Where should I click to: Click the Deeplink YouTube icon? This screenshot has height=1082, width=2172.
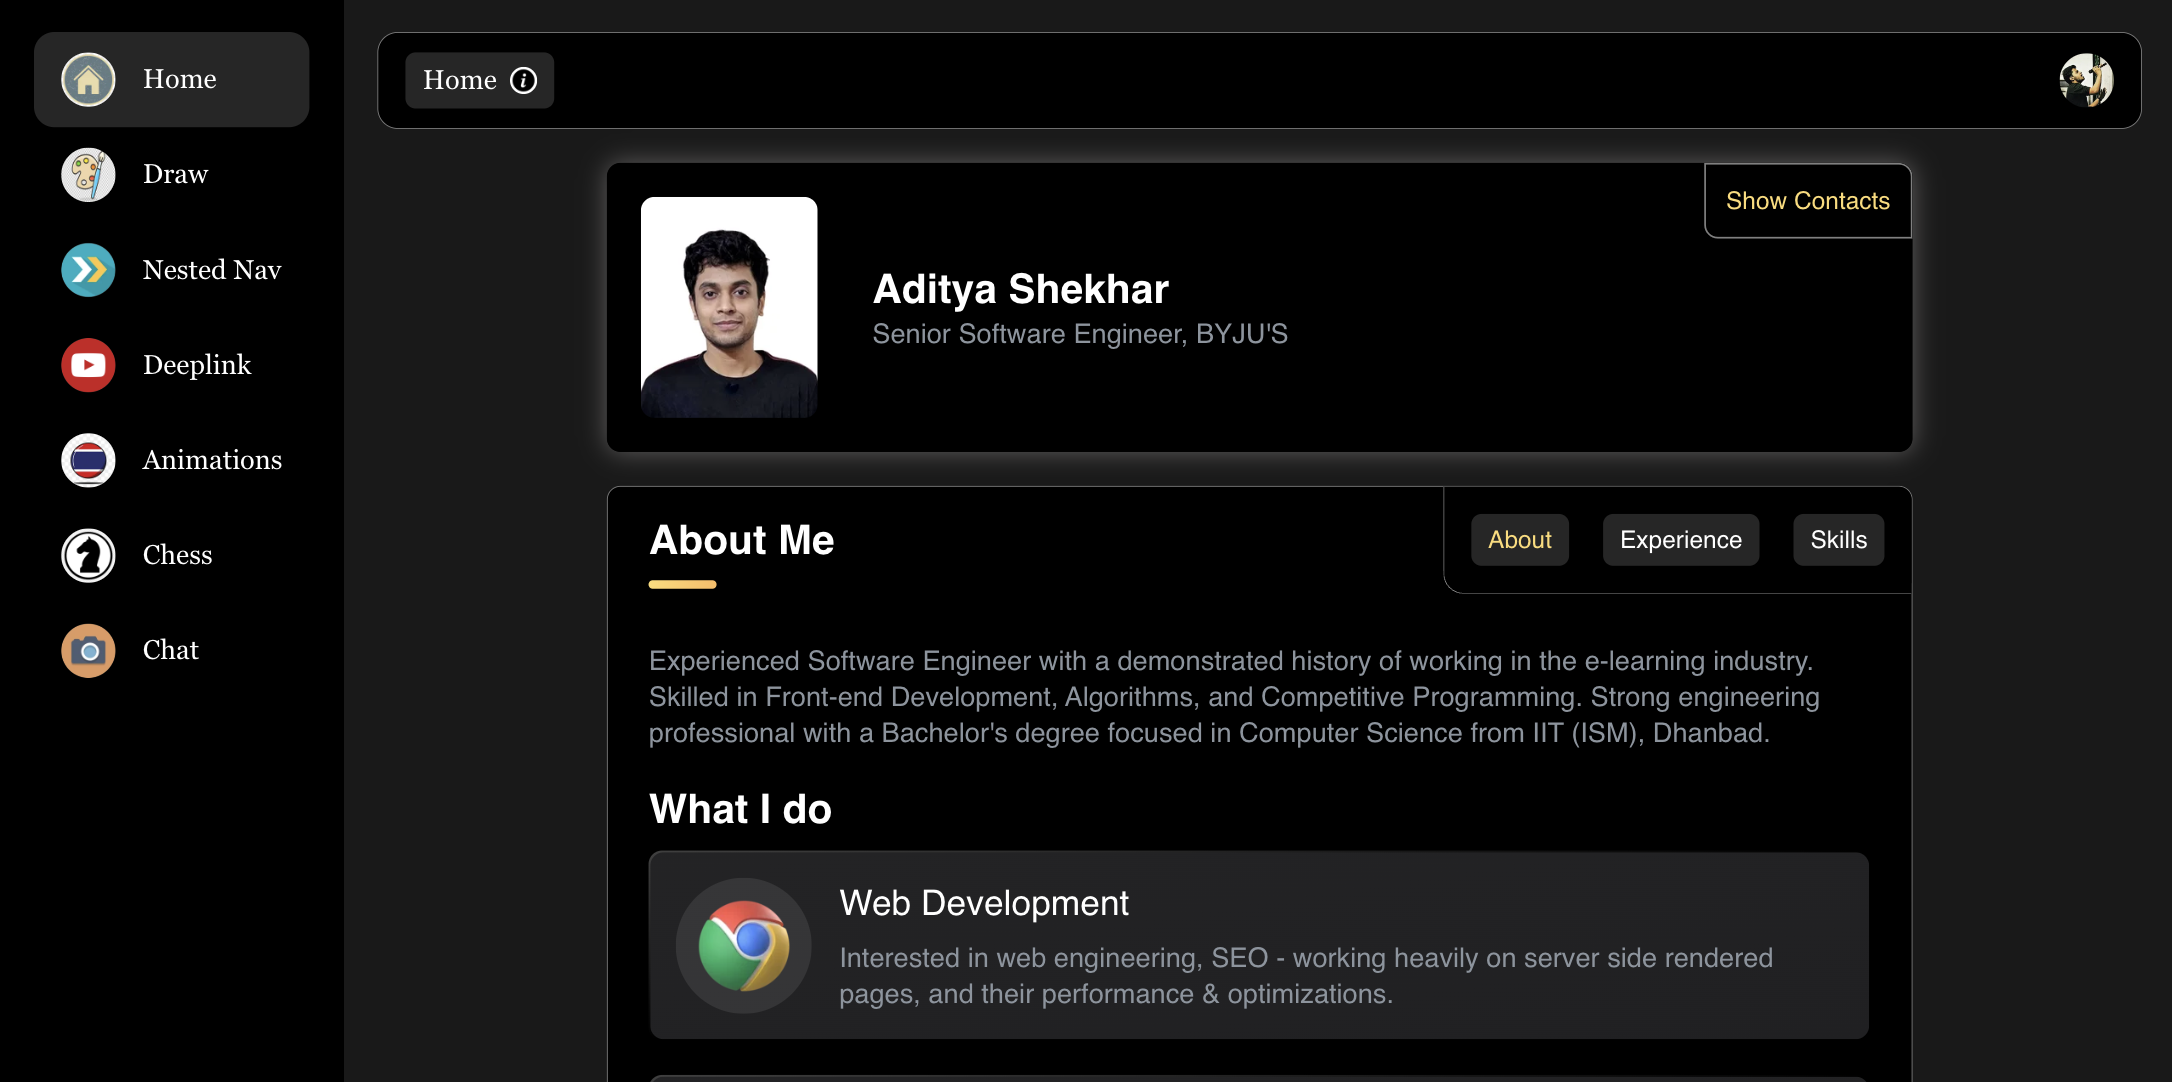(88, 364)
